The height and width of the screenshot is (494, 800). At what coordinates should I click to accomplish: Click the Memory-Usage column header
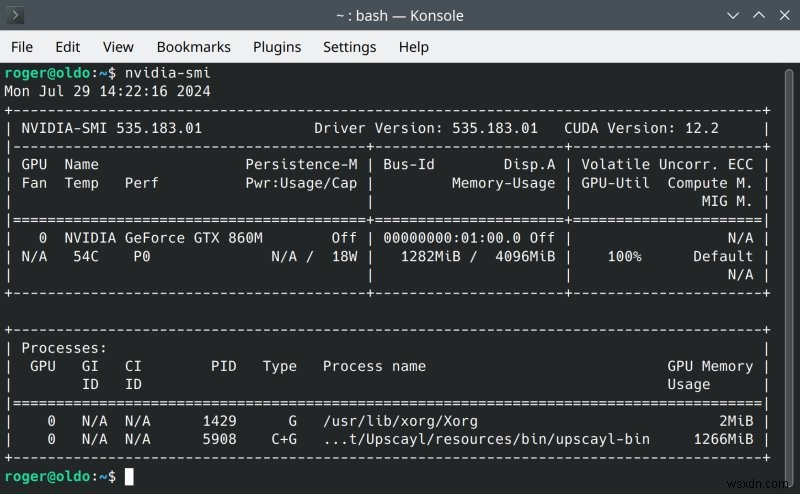[503, 183]
